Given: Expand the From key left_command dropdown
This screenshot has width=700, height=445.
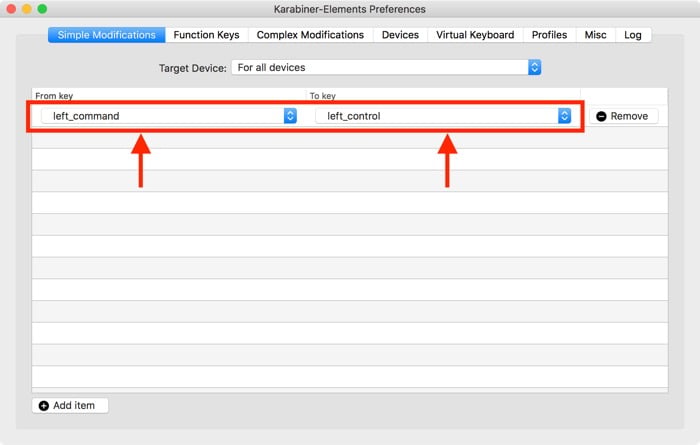Looking at the screenshot, I should [169, 116].
